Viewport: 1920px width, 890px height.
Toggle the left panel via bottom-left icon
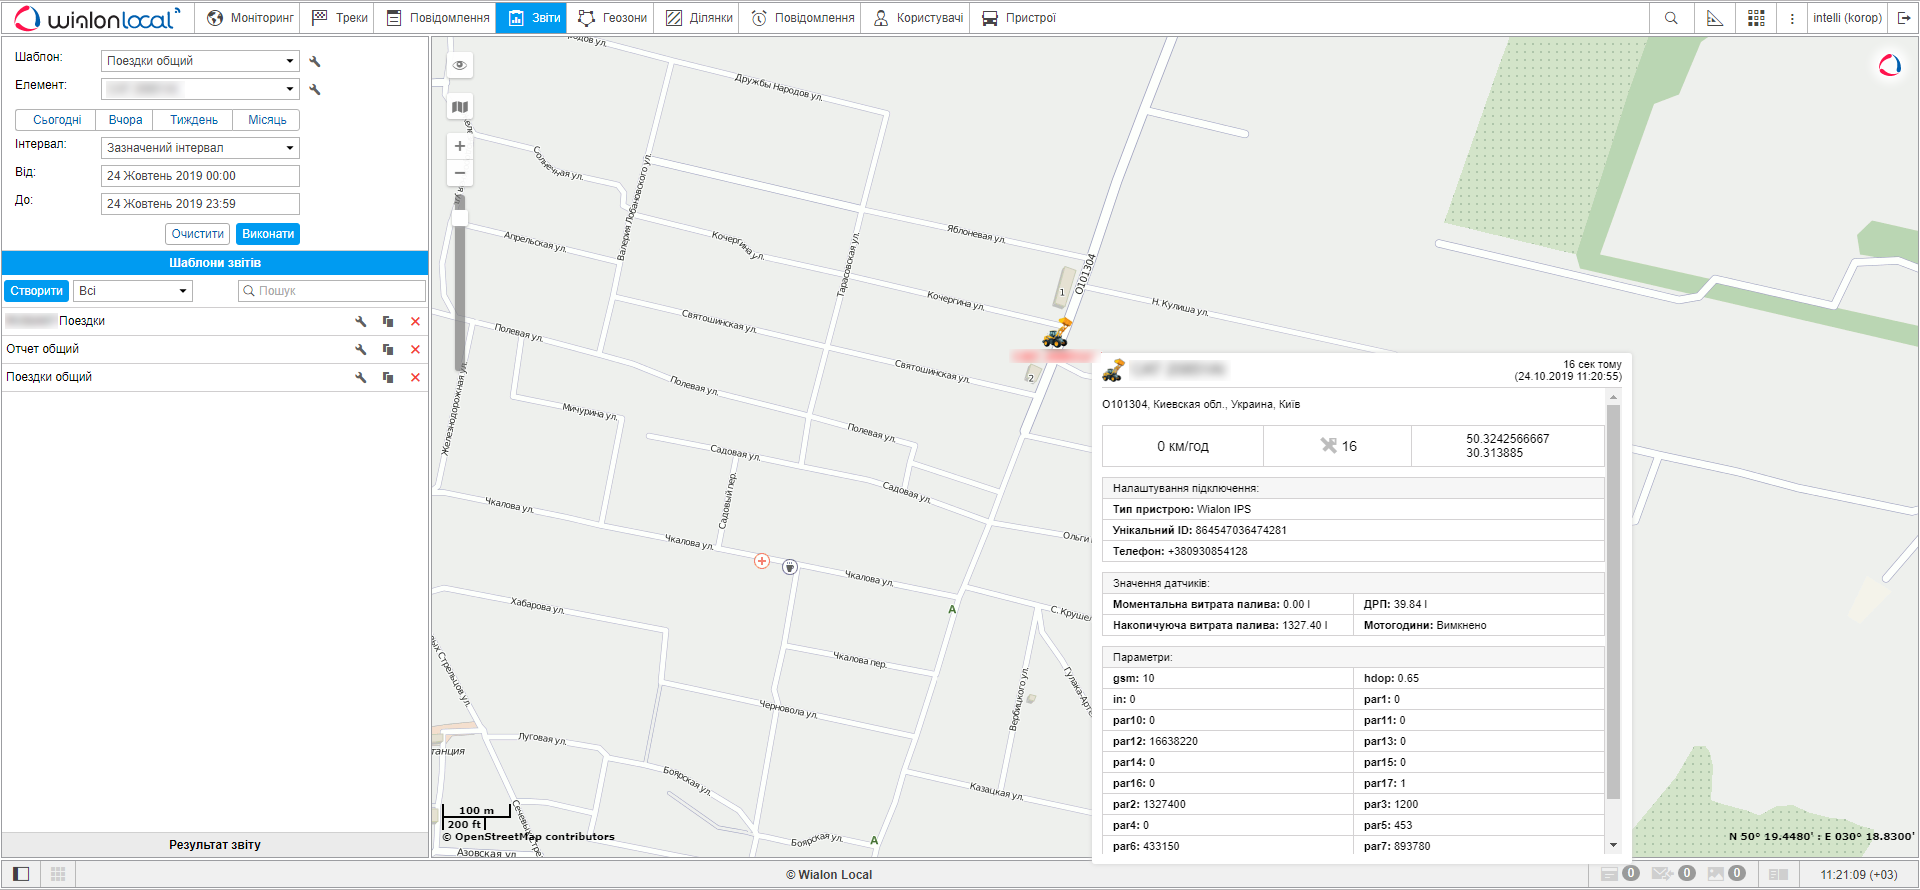point(21,874)
